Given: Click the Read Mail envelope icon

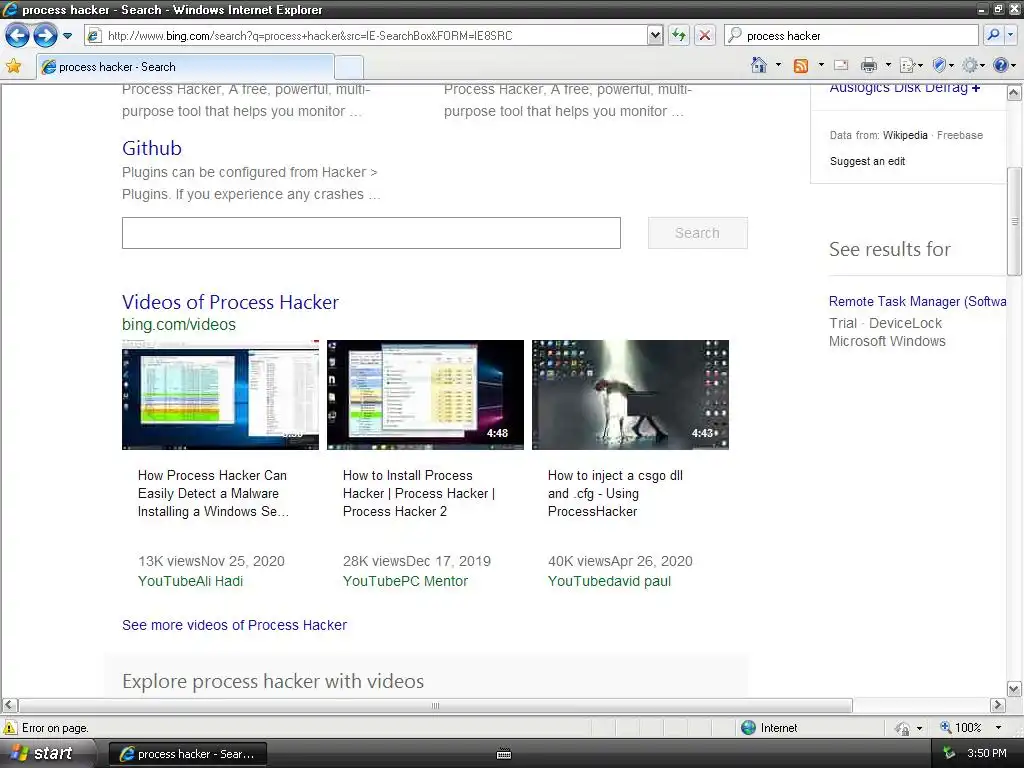Looking at the screenshot, I should [x=841, y=65].
